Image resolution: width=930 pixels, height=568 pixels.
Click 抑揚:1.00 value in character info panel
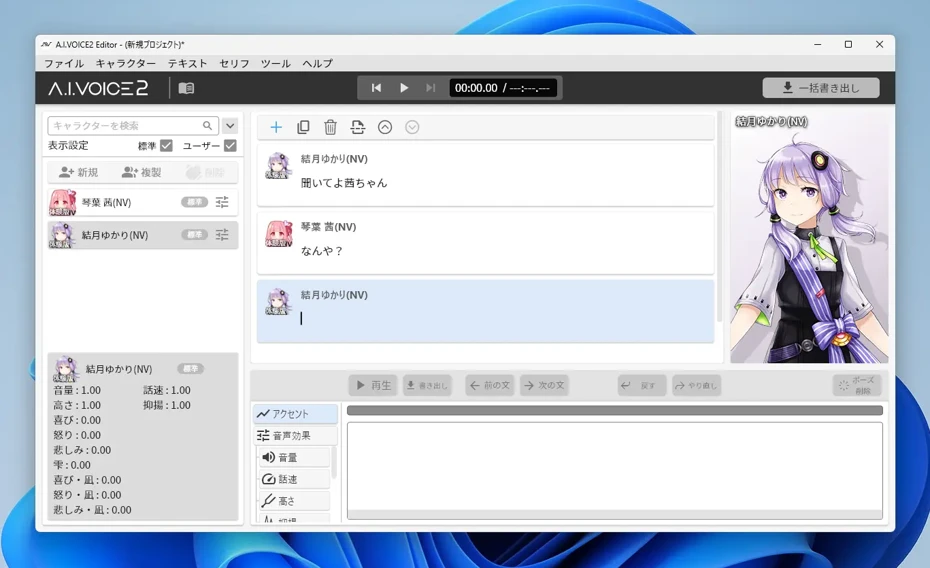click(167, 405)
